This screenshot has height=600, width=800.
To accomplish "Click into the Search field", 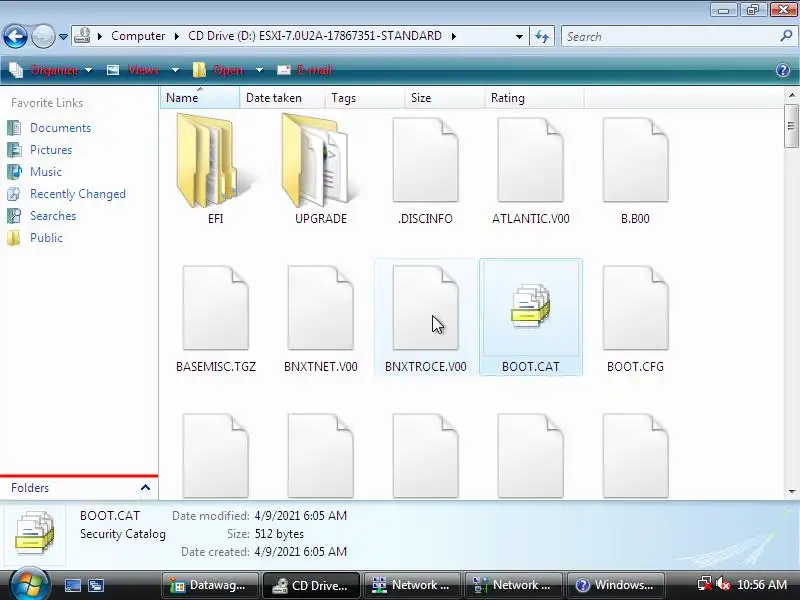I will click(x=668, y=37).
